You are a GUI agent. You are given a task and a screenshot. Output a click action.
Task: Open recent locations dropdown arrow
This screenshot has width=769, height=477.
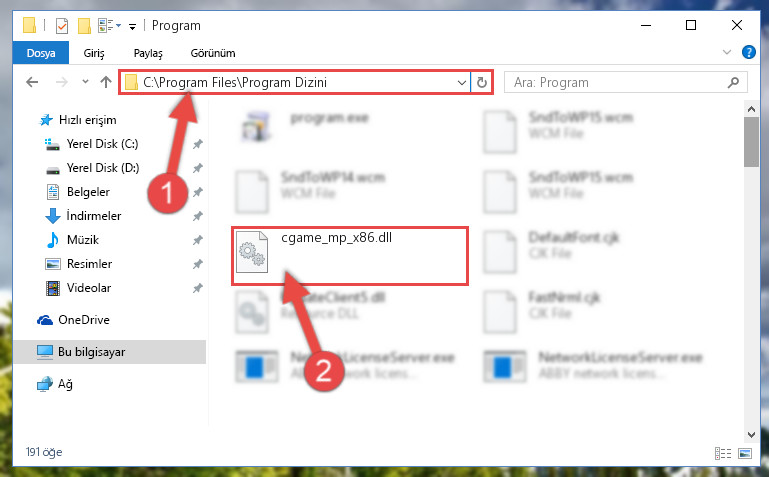pyautogui.click(x=85, y=82)
